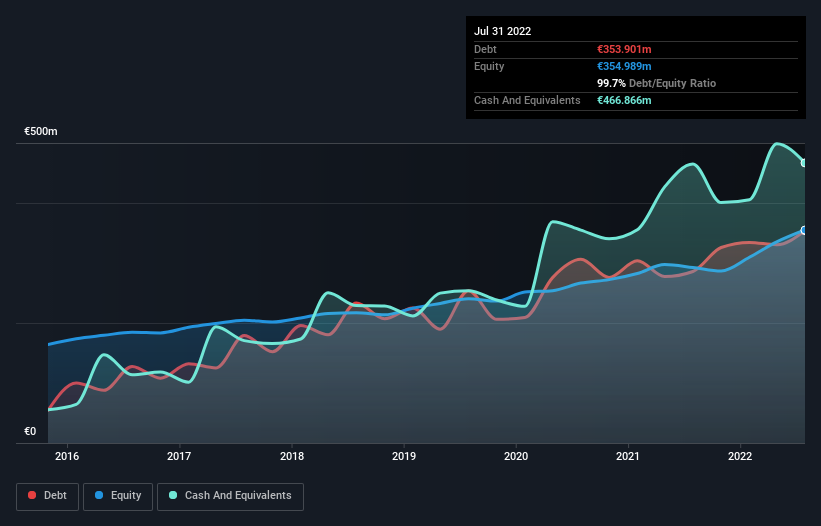Click the blue Equity legend dot

pyautogui.click(x=99, y=495)
